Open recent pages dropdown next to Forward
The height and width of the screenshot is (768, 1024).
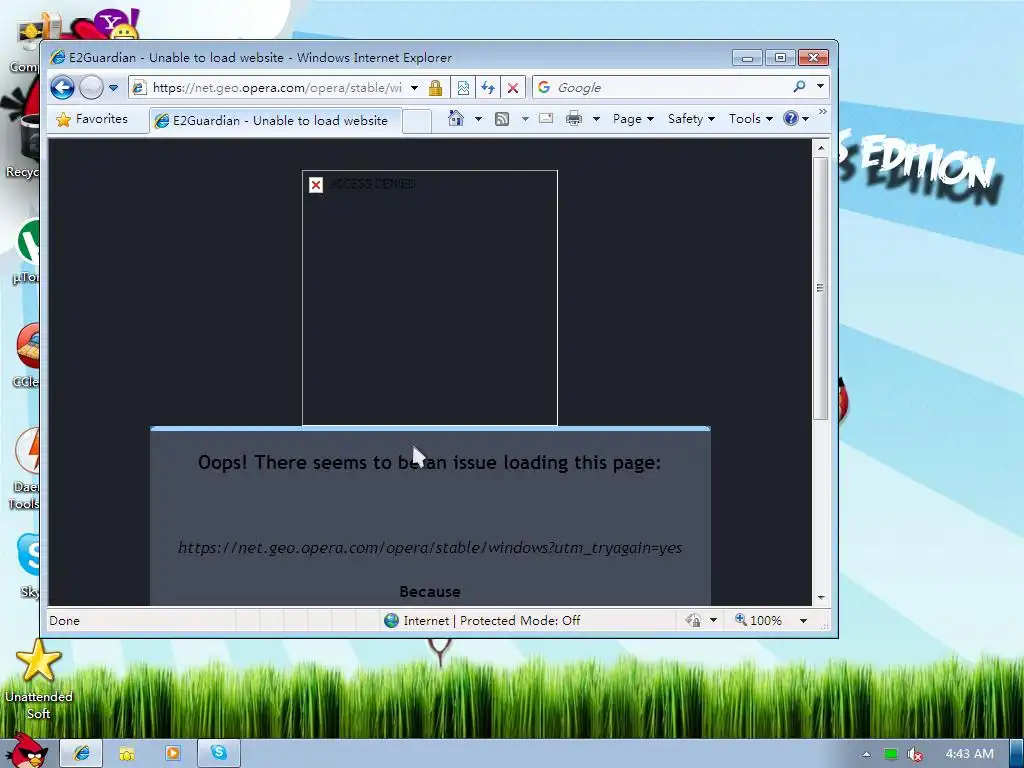113,88
